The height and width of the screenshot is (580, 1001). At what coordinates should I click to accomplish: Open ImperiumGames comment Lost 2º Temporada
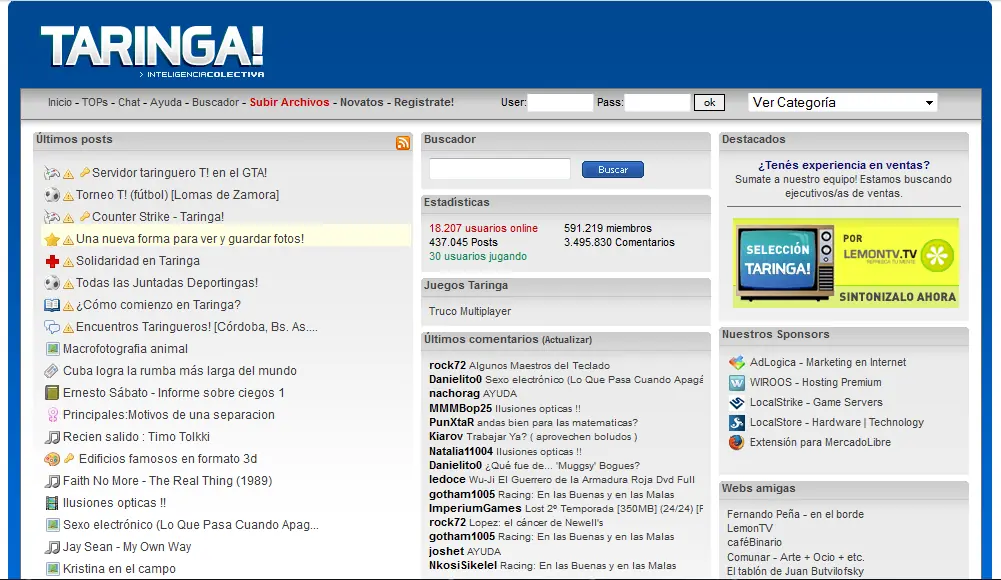pos(614,509)
